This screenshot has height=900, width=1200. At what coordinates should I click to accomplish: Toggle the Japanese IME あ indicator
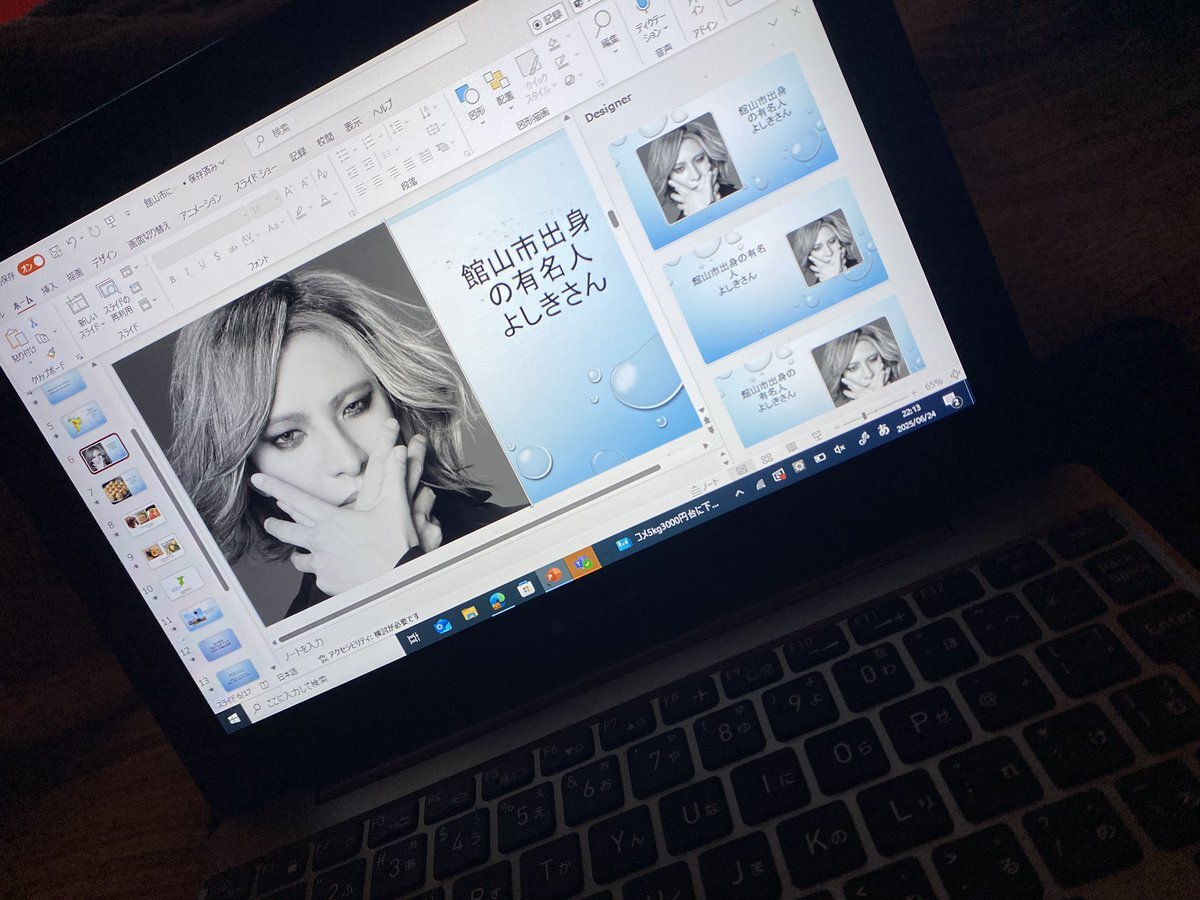tap(883, 428)
